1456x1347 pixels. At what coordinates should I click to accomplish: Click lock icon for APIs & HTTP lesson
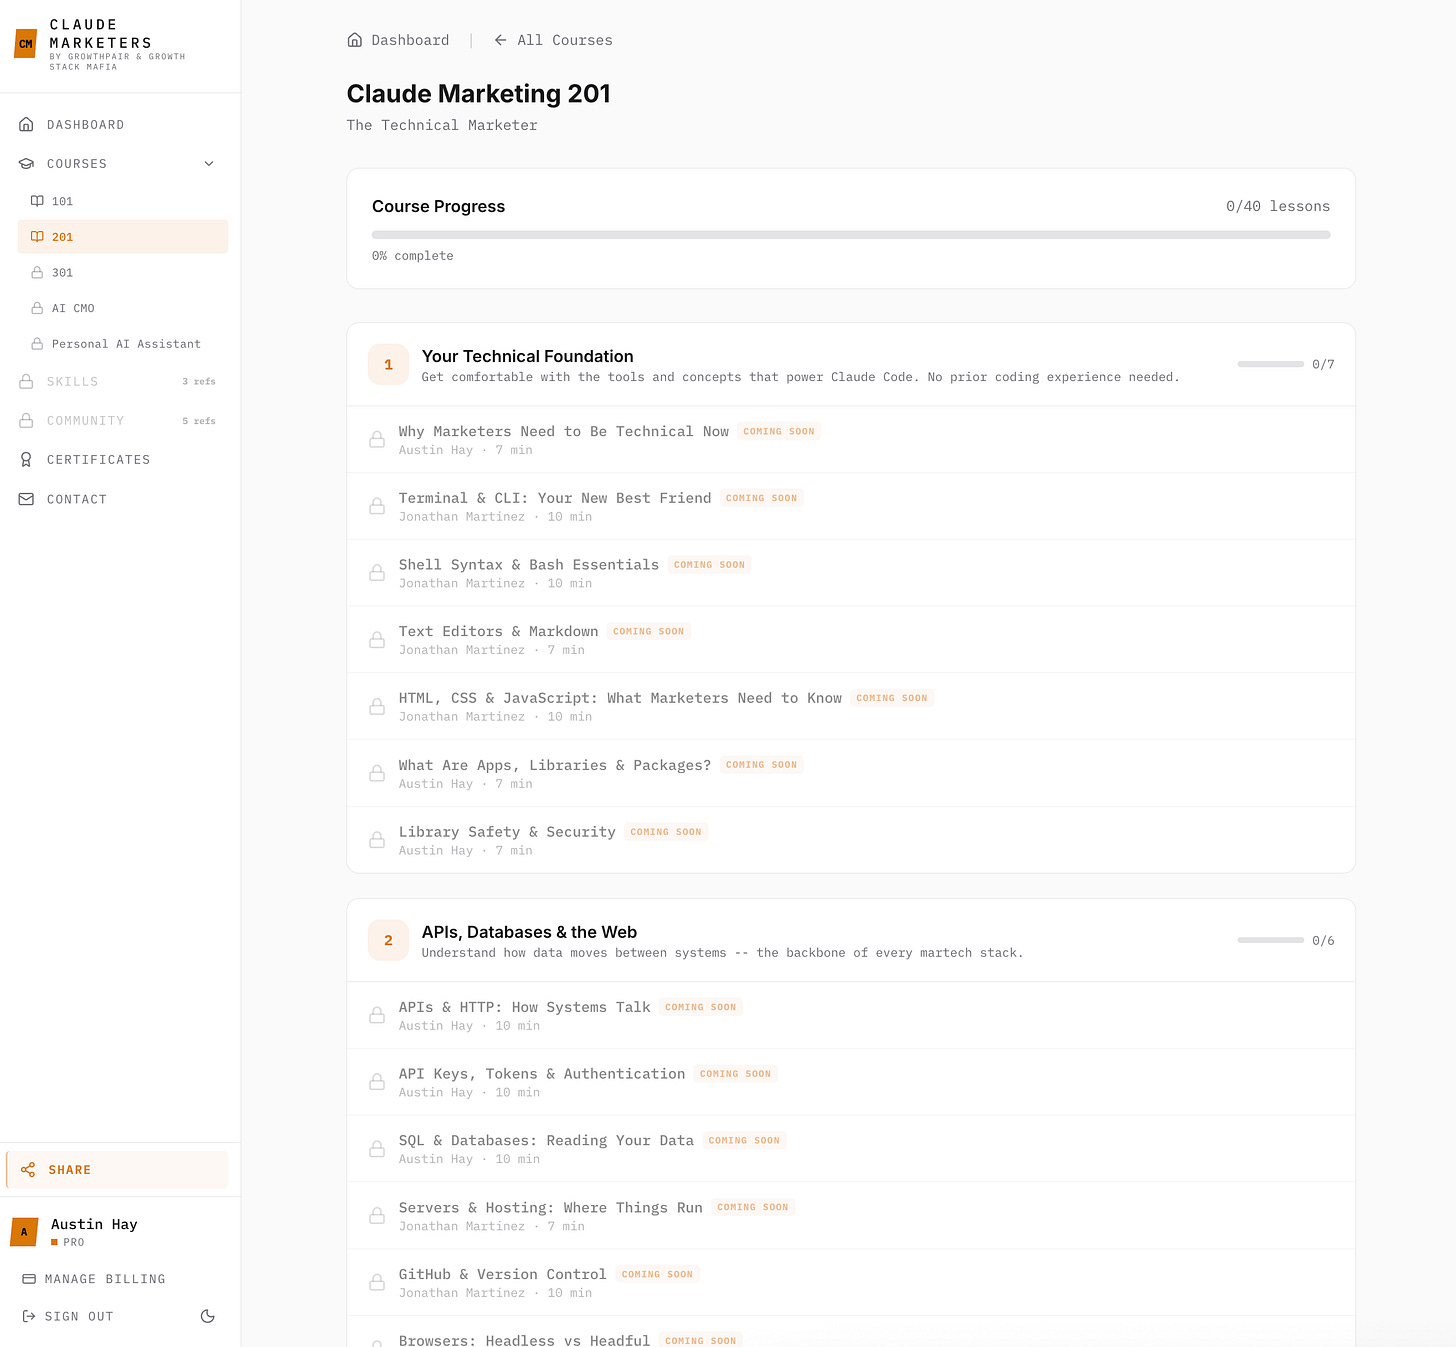(377, 1016)
